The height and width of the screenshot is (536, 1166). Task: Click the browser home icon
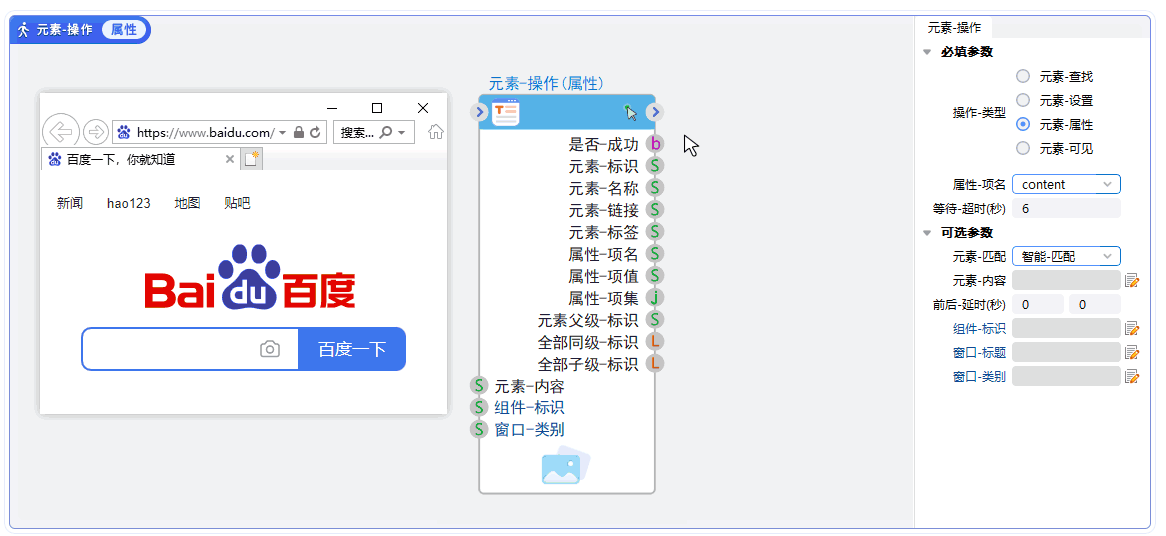pos(436,132)
